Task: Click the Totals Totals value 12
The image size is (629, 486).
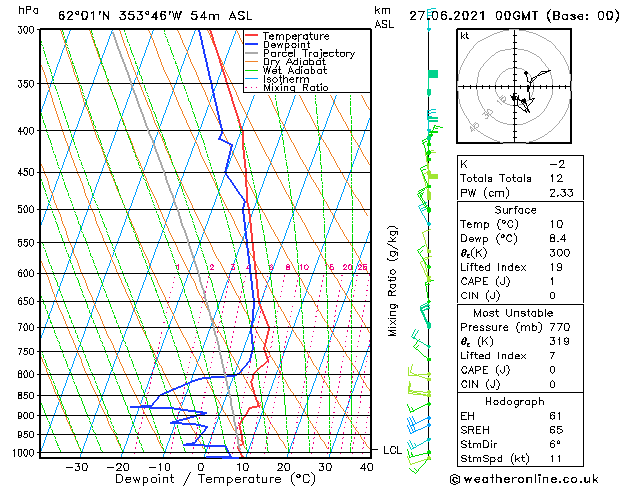Action: pyautogui.click(x=556, y=178)
